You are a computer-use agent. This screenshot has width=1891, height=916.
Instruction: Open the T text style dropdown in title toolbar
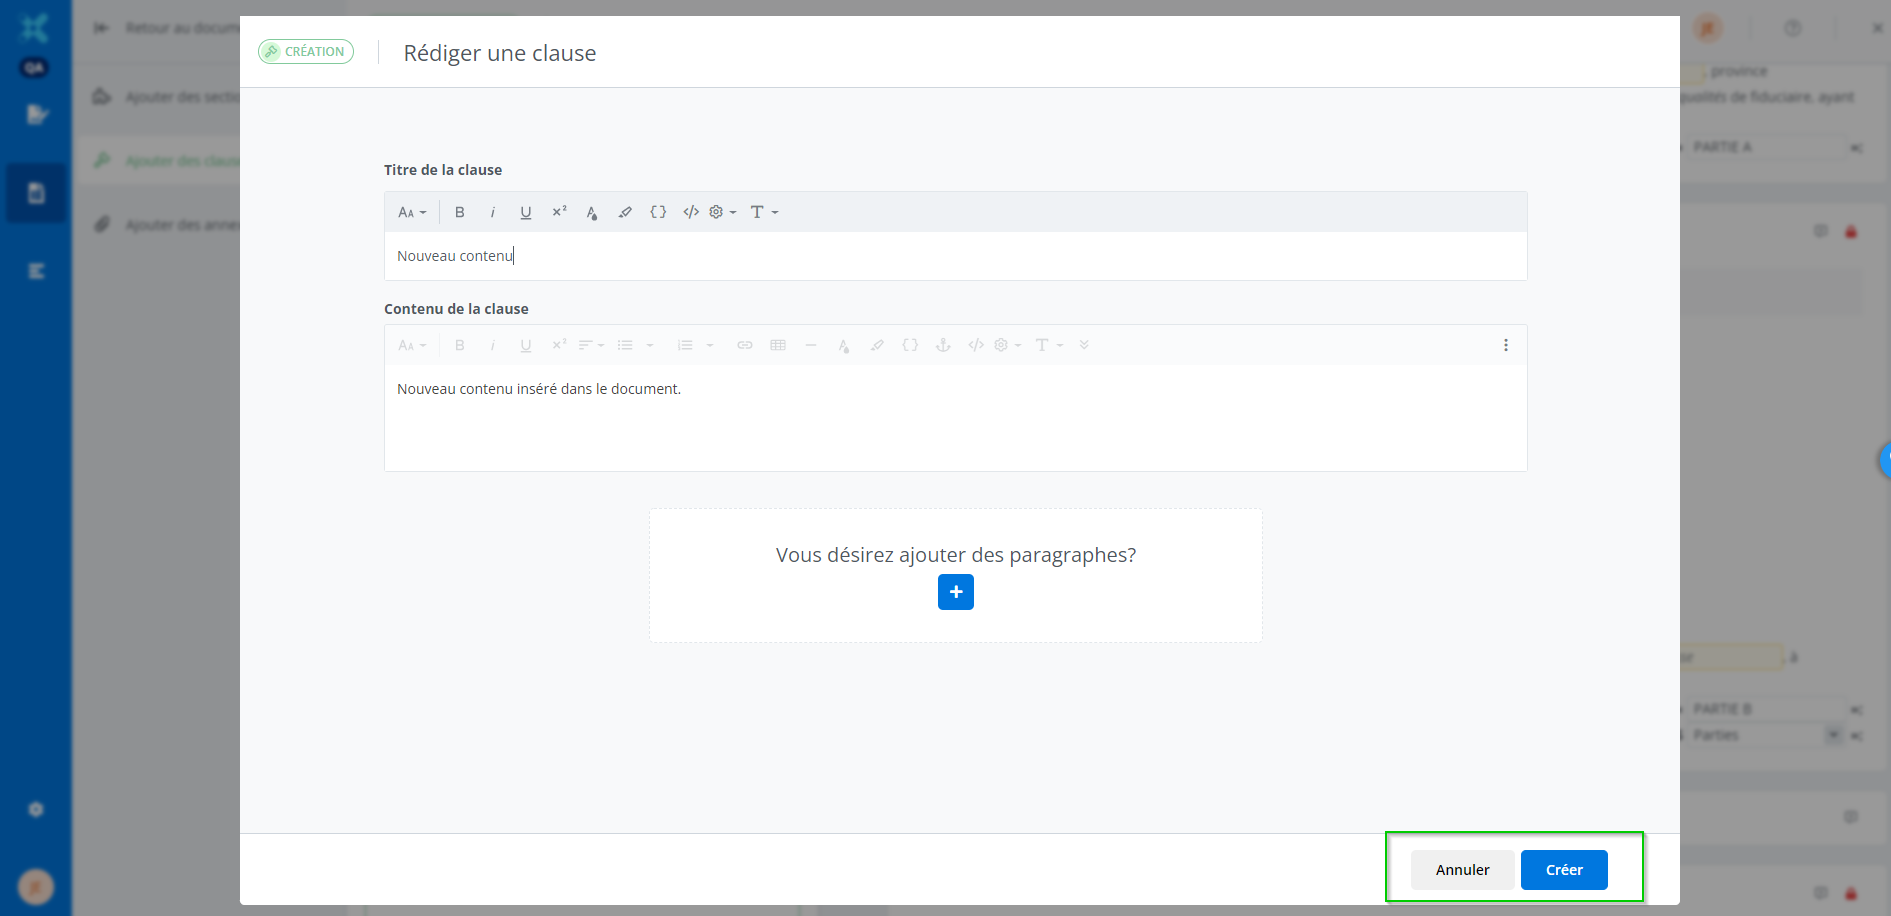click(x=764, y=212)
